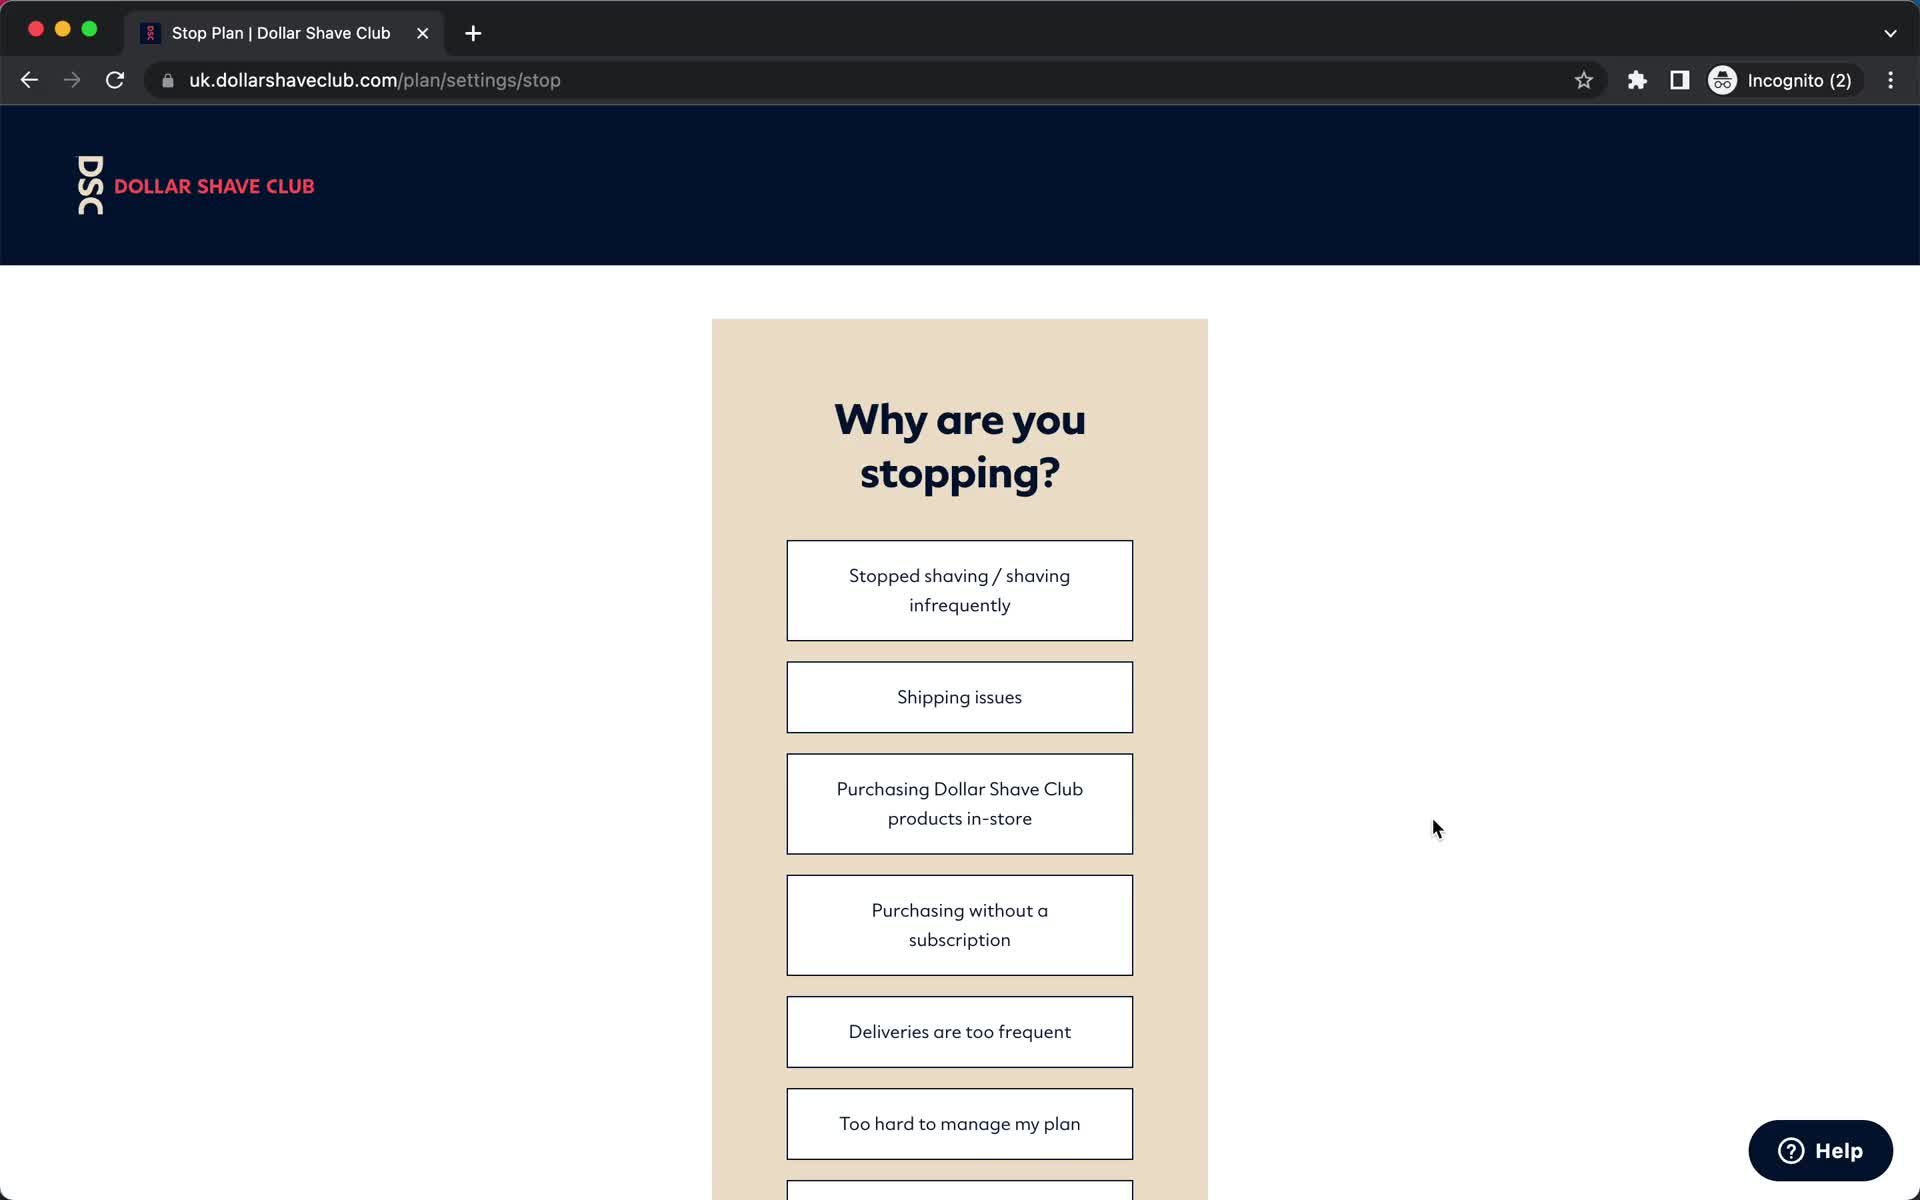View site info via the lock icon
The height and width of the screenshot is (1200, 1920).
pyautogui.click(x=168, y=80)
